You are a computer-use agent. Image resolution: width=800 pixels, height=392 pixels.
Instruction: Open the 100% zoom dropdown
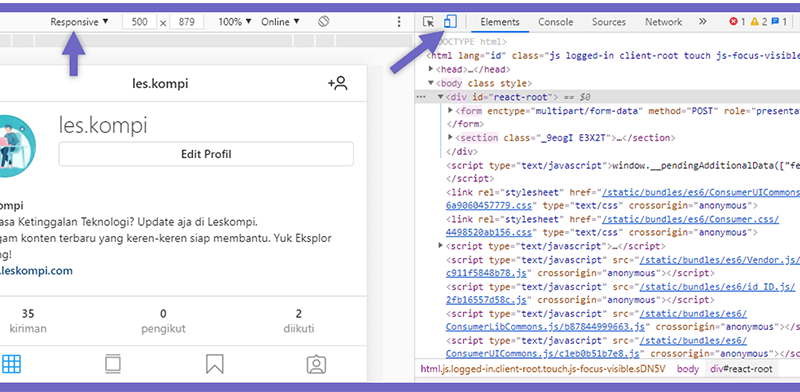click(x=235, y=22)
